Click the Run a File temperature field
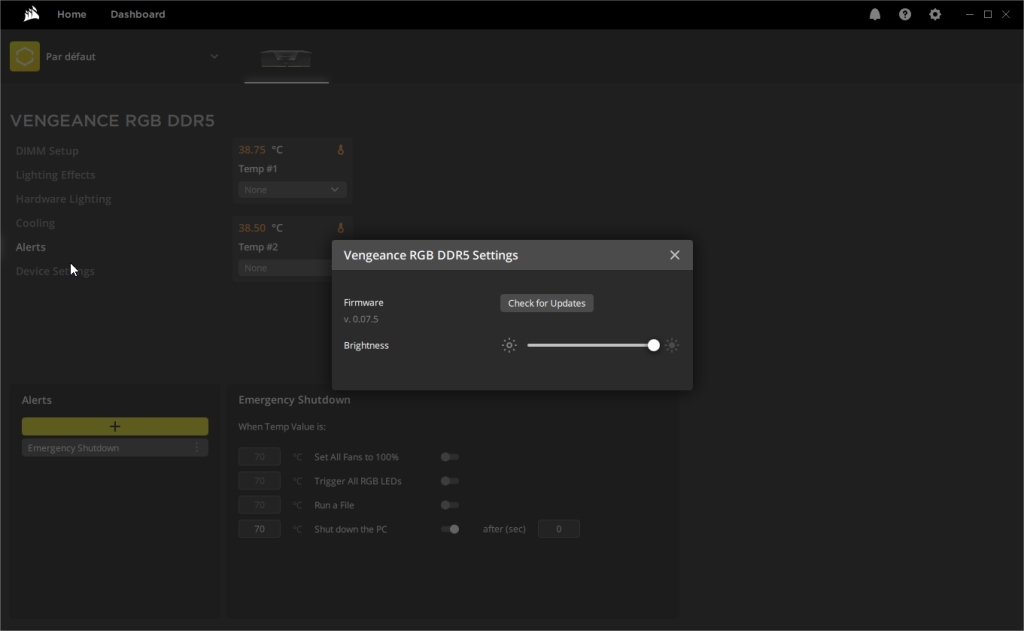This screenshot has width=1024, height=631. tap(259, 505)
